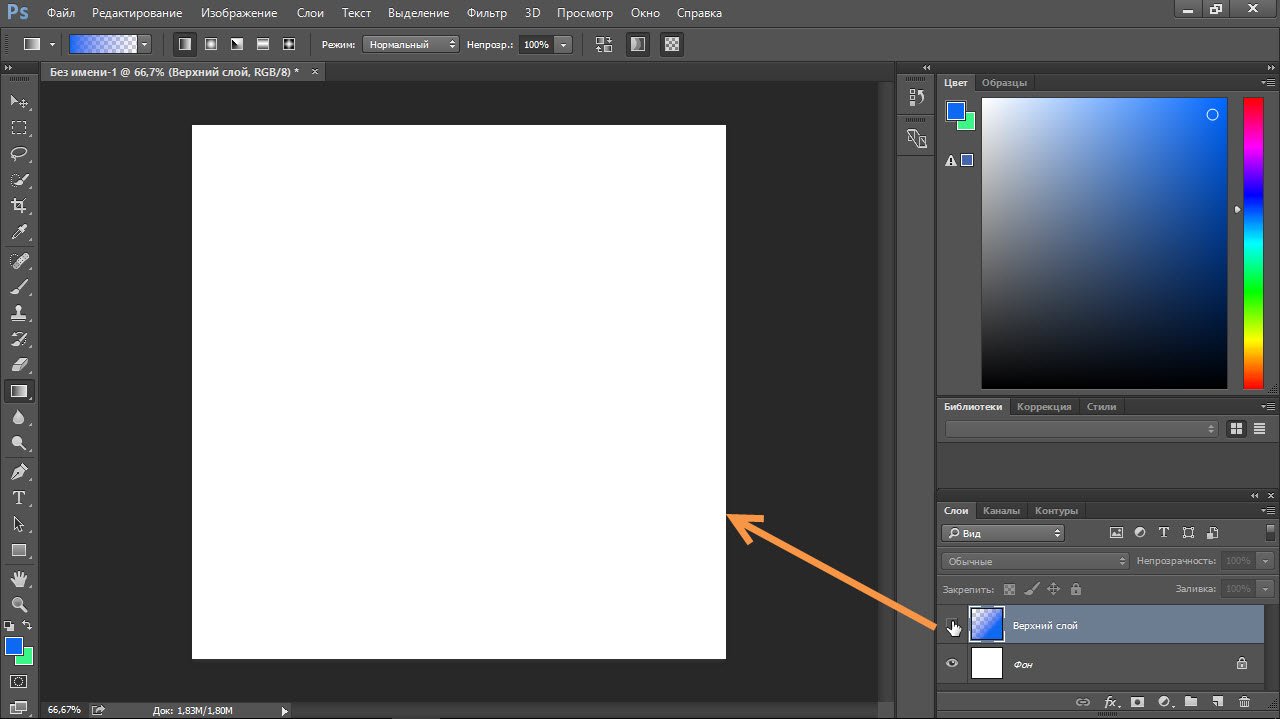Viewport: 1280px width, 719px height.
Task: Open the Режим dropdown set to Нормальный
Action: click(410, 45)
